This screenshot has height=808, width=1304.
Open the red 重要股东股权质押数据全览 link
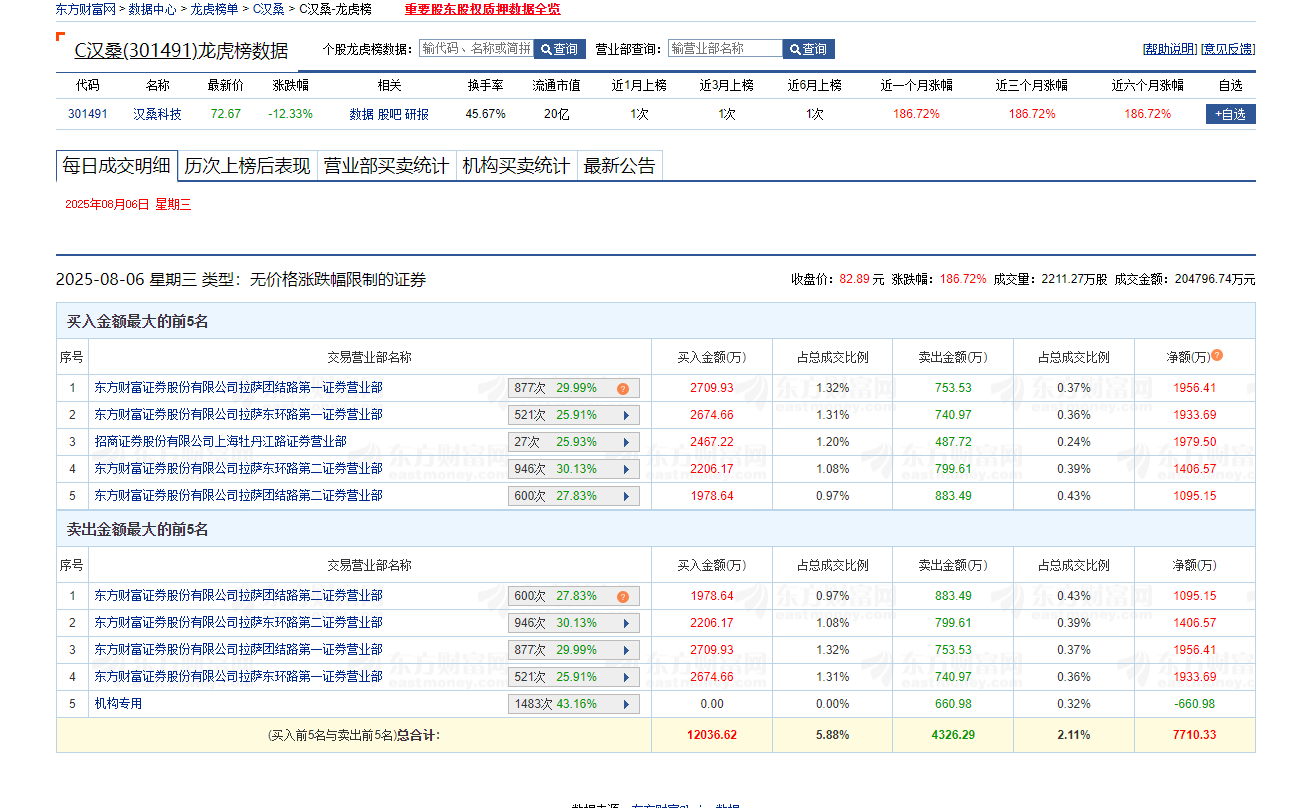[483, 9]
